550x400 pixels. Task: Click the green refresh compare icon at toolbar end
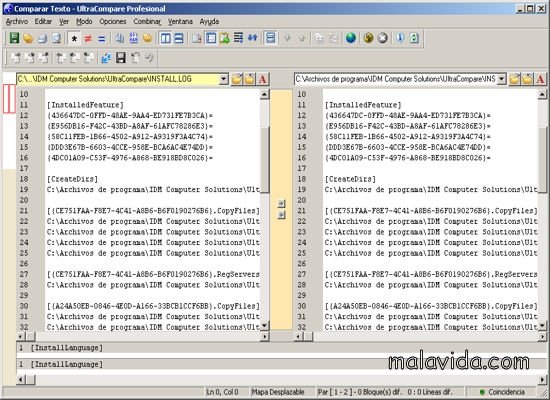pyautogui.click(x=414, y=38)
